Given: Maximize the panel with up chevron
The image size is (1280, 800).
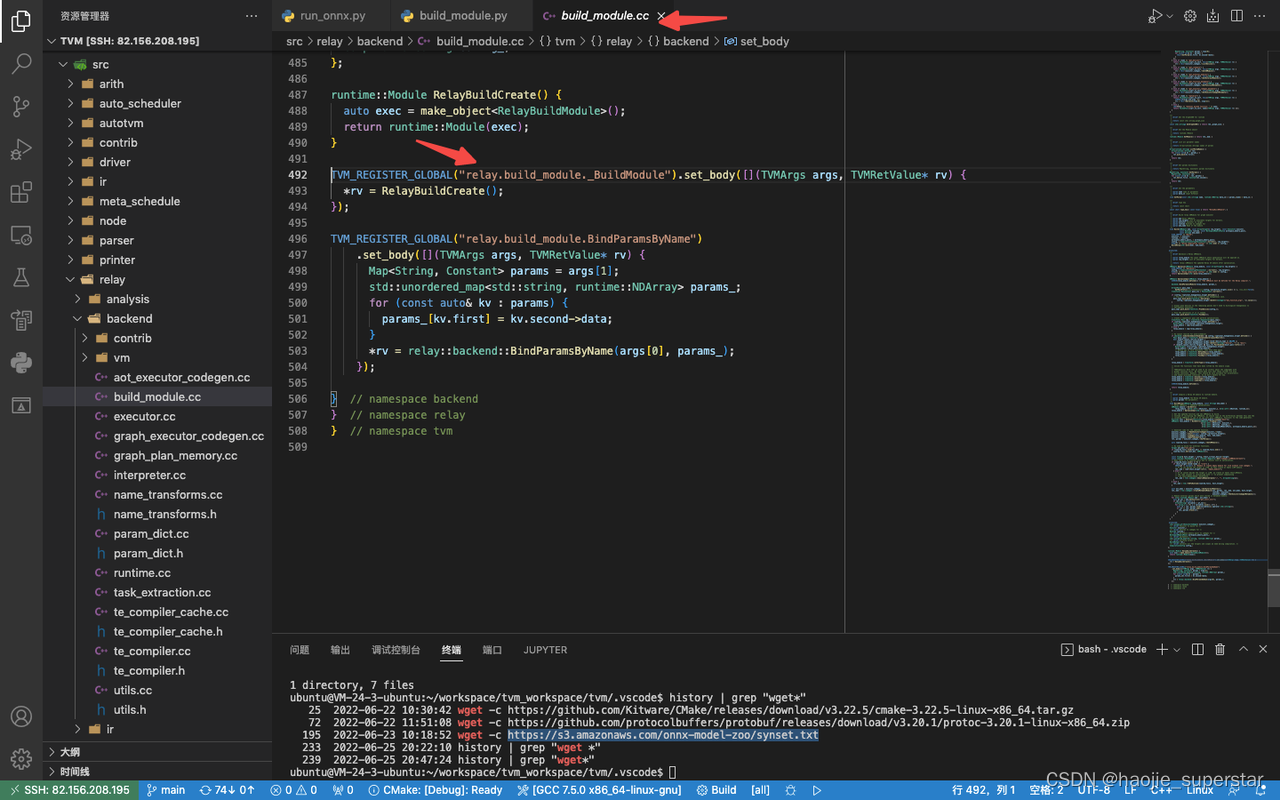Looking at the screenshot, I should (1244, 649).
